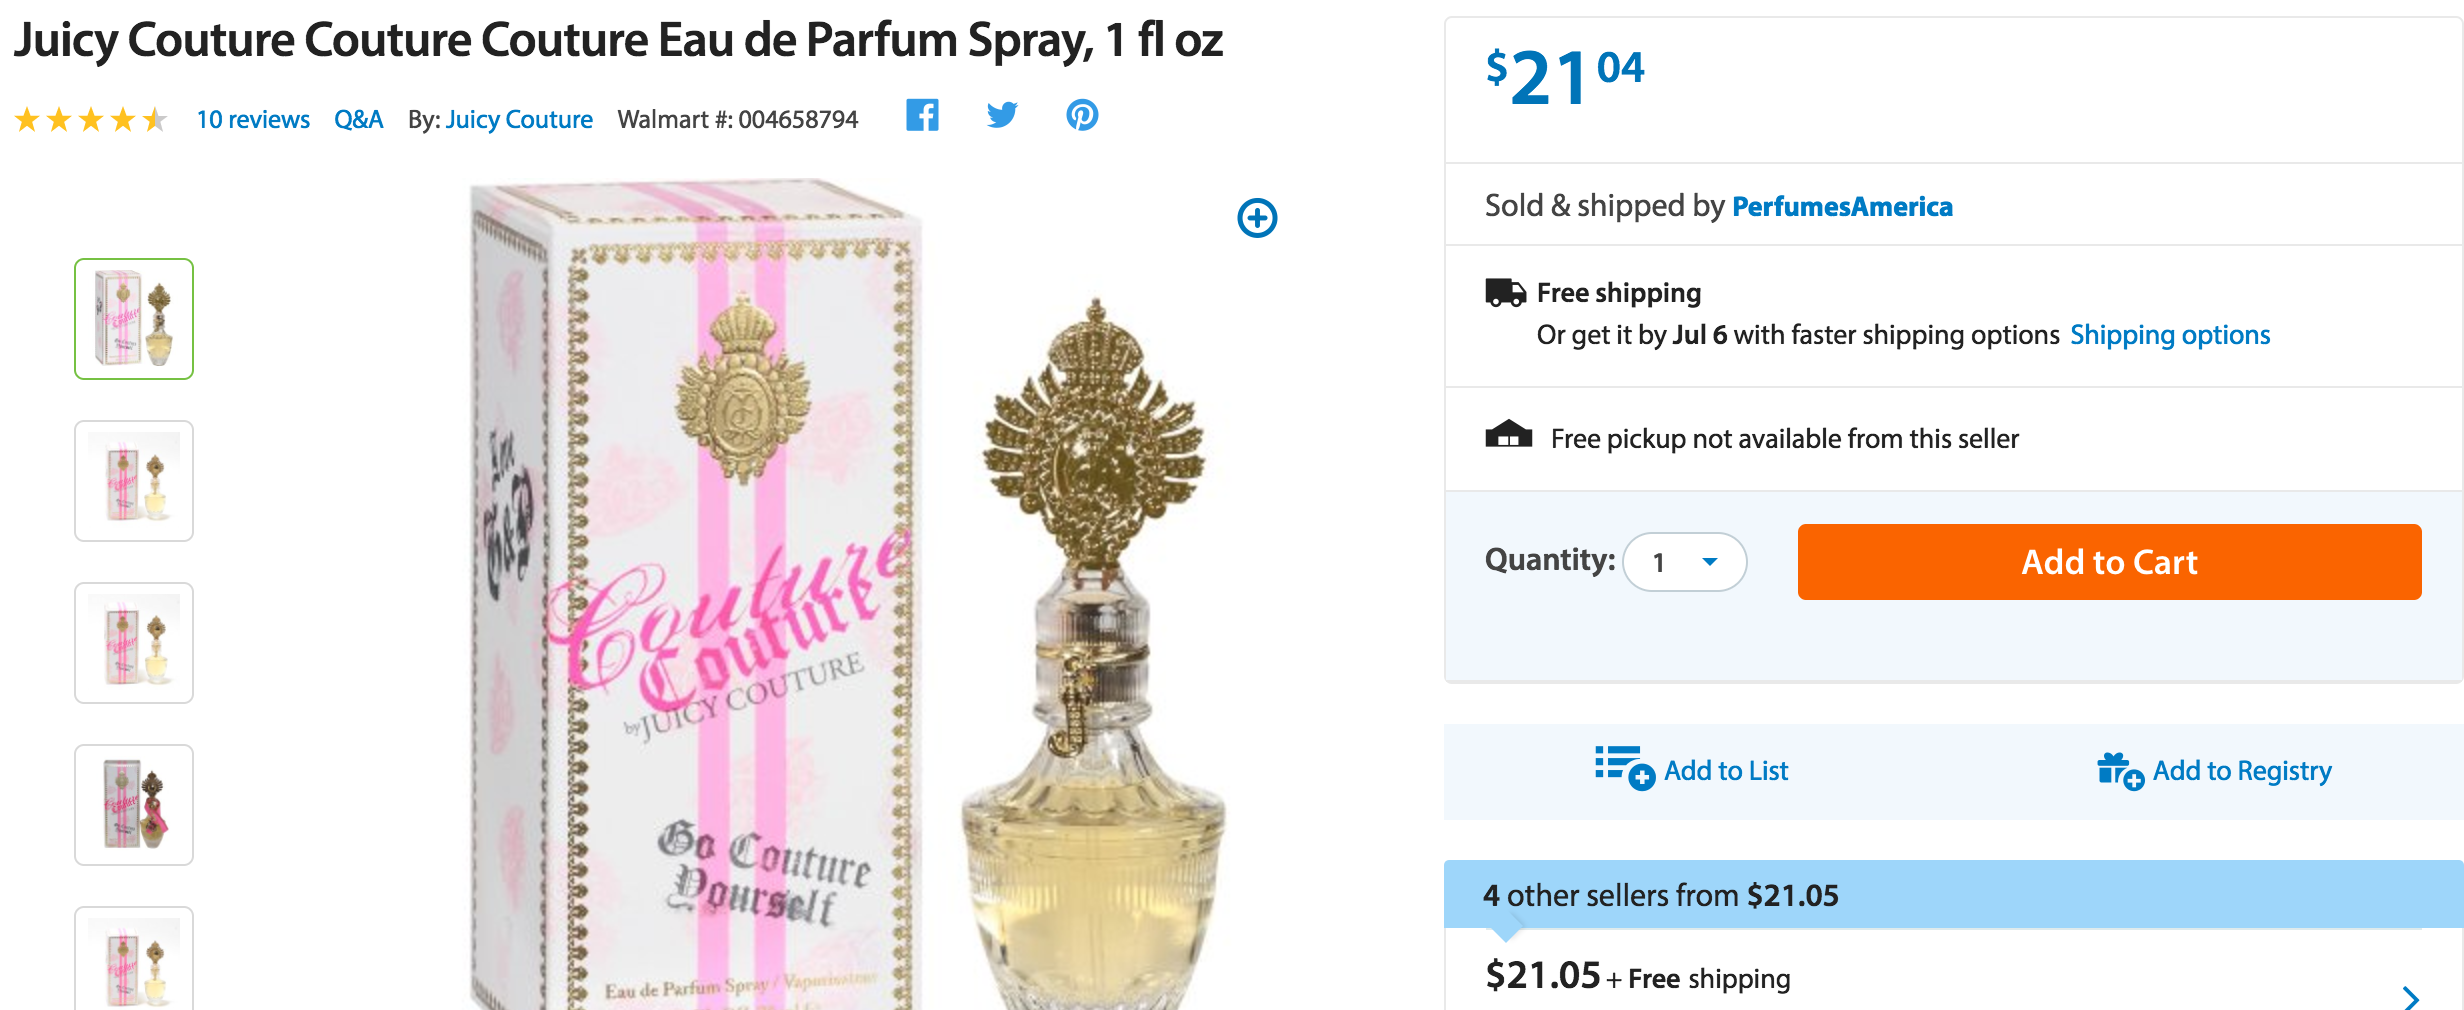Viewport: 2464px width, 1010px height.
Task: View Shipping options link
Action: [x=2170, y=335]
